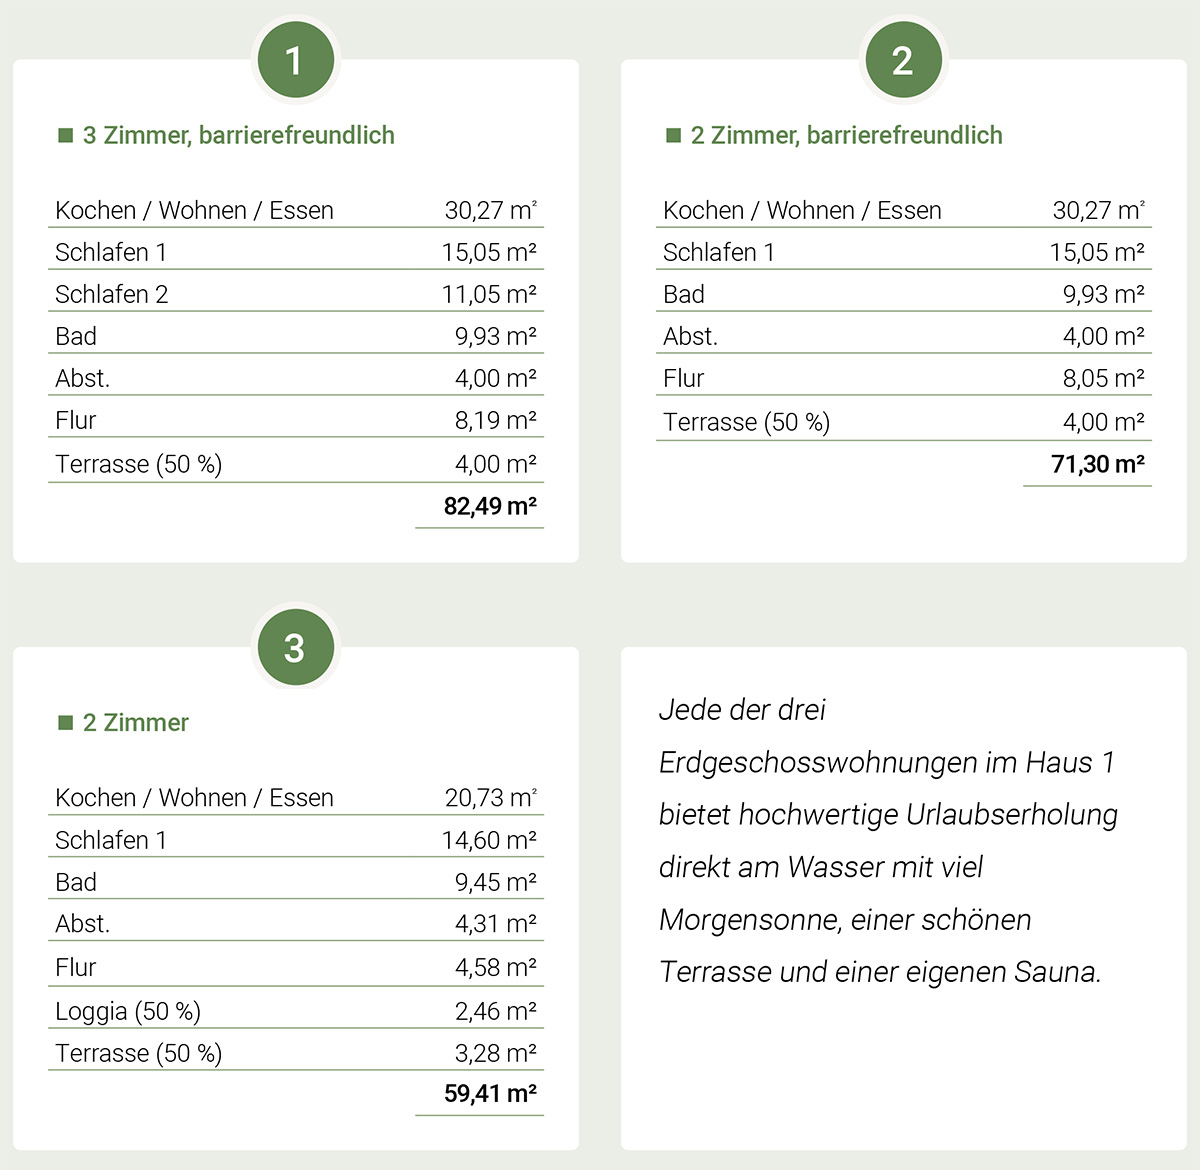The image size is (1200, 1170).
Task: Click the Schlafen 2 row label
Action: point(112,294)
